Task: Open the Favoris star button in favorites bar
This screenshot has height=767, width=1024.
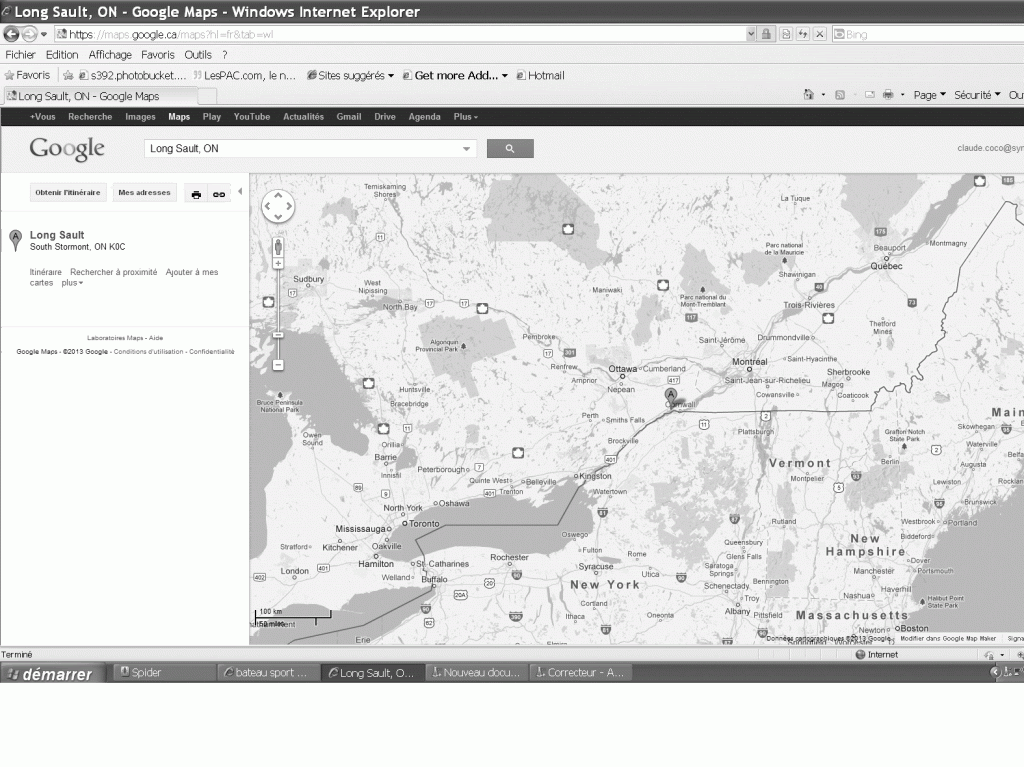Action: pyautogui.click(x=27, y=75)
